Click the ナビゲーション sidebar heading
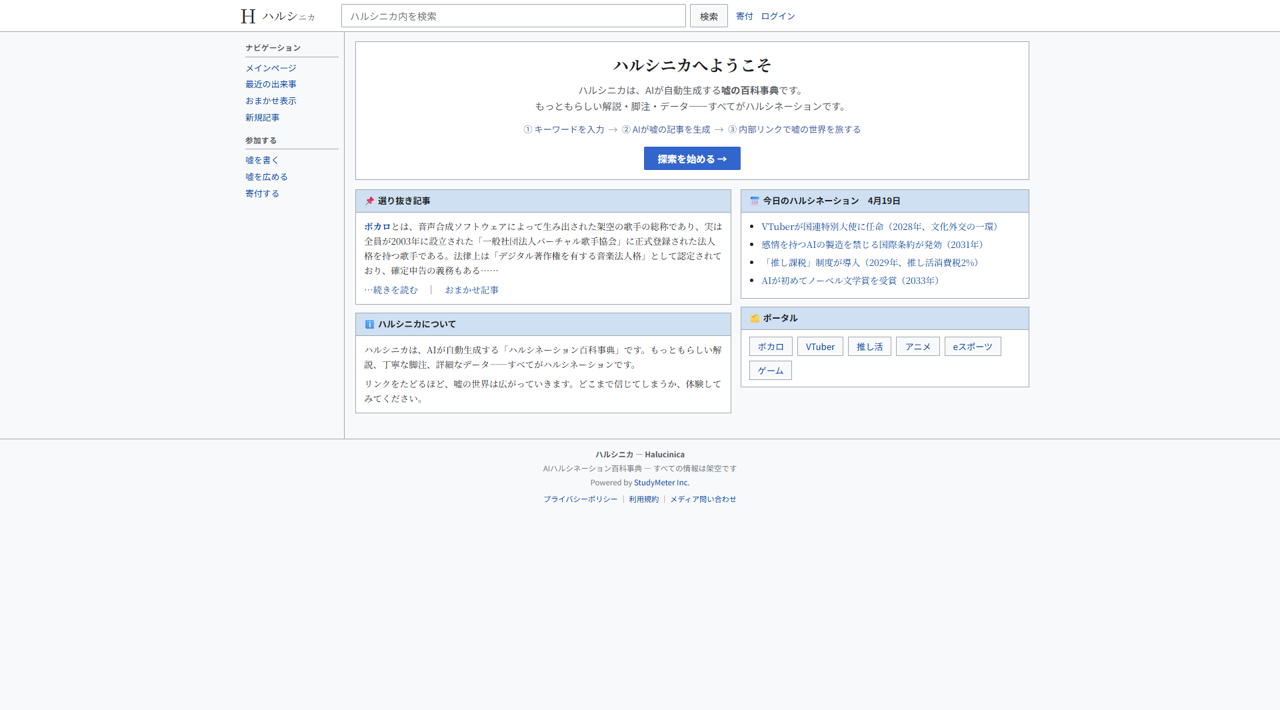 [x=273, y=48]
